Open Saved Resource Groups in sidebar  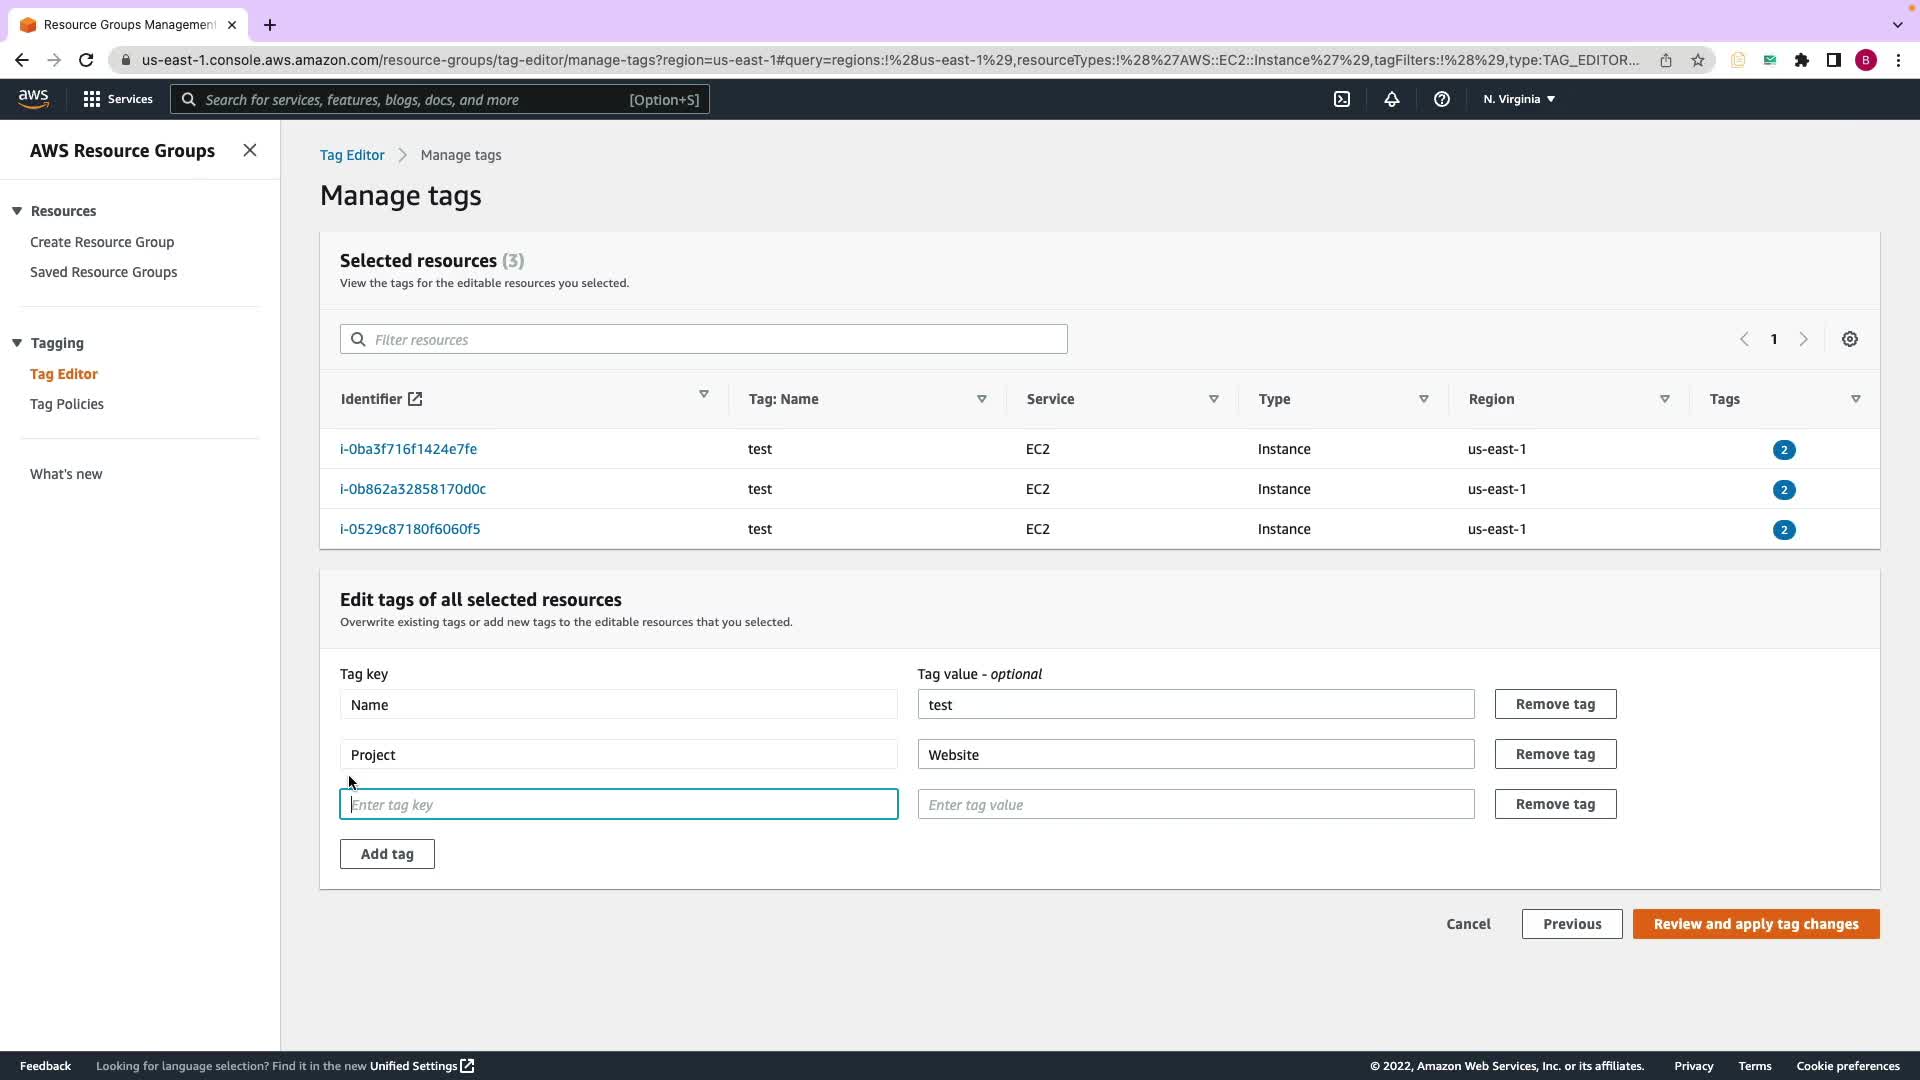coord(103,272)
